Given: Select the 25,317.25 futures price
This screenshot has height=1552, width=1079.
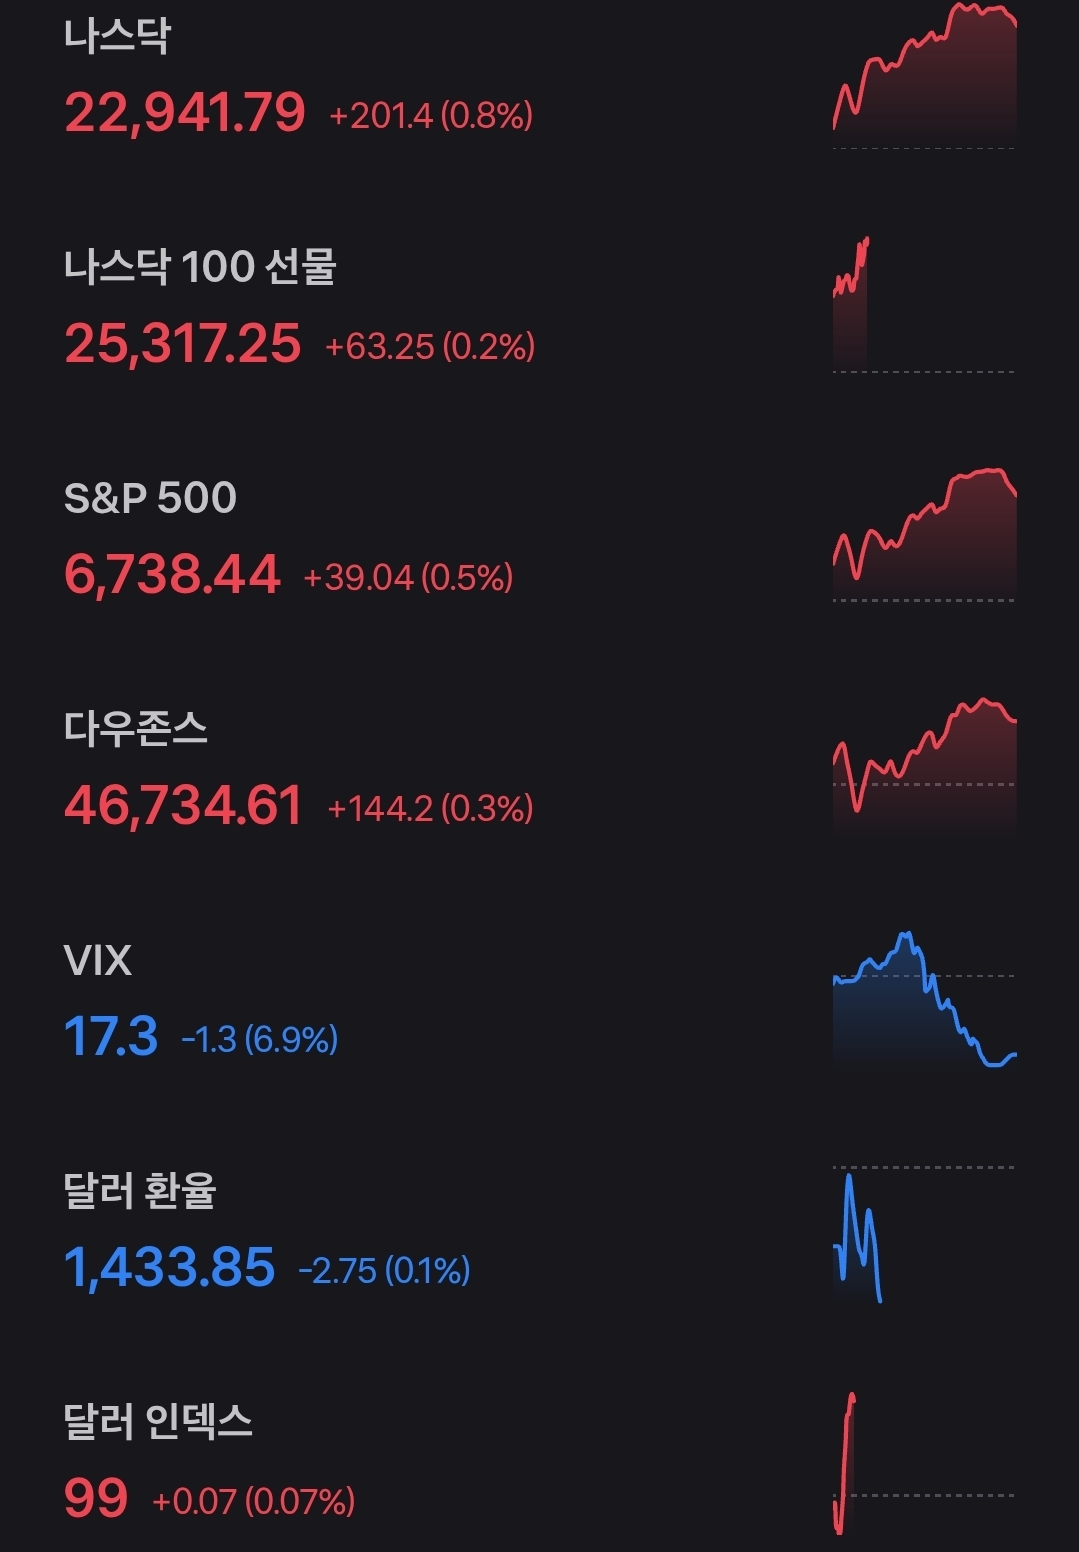Looking at the screenshot, I should 182,343.
